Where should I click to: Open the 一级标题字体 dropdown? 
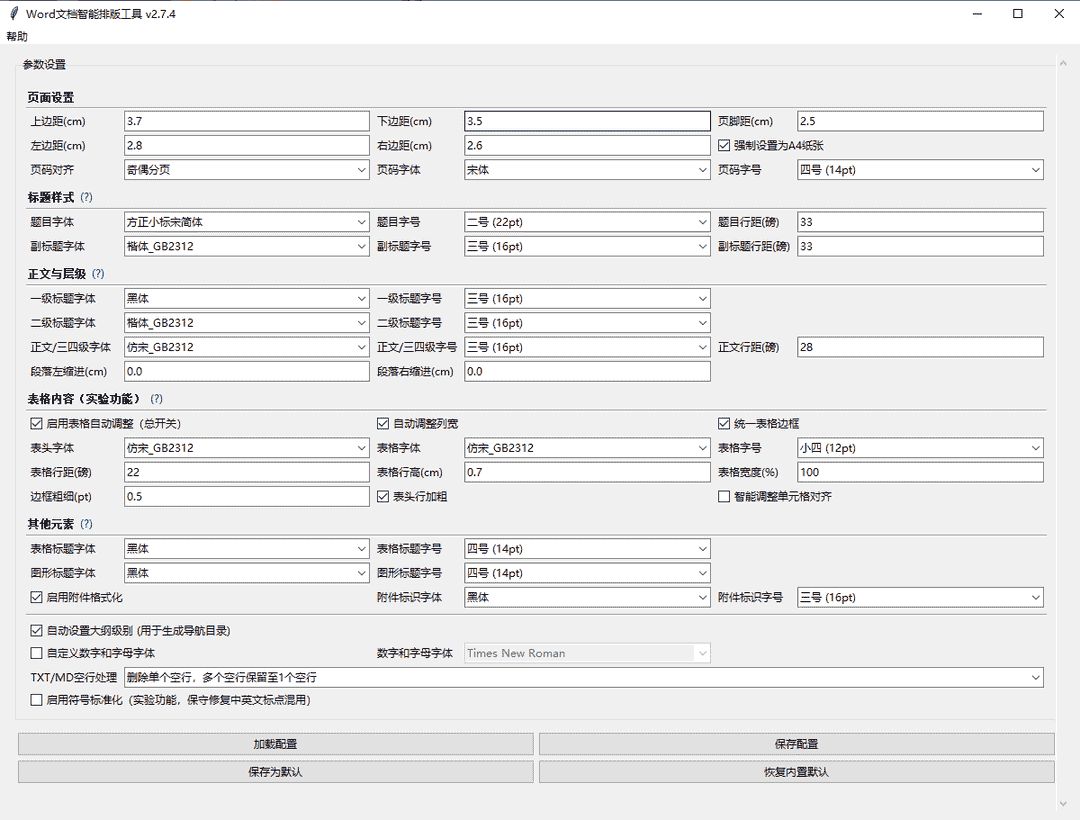click(247, 298)
